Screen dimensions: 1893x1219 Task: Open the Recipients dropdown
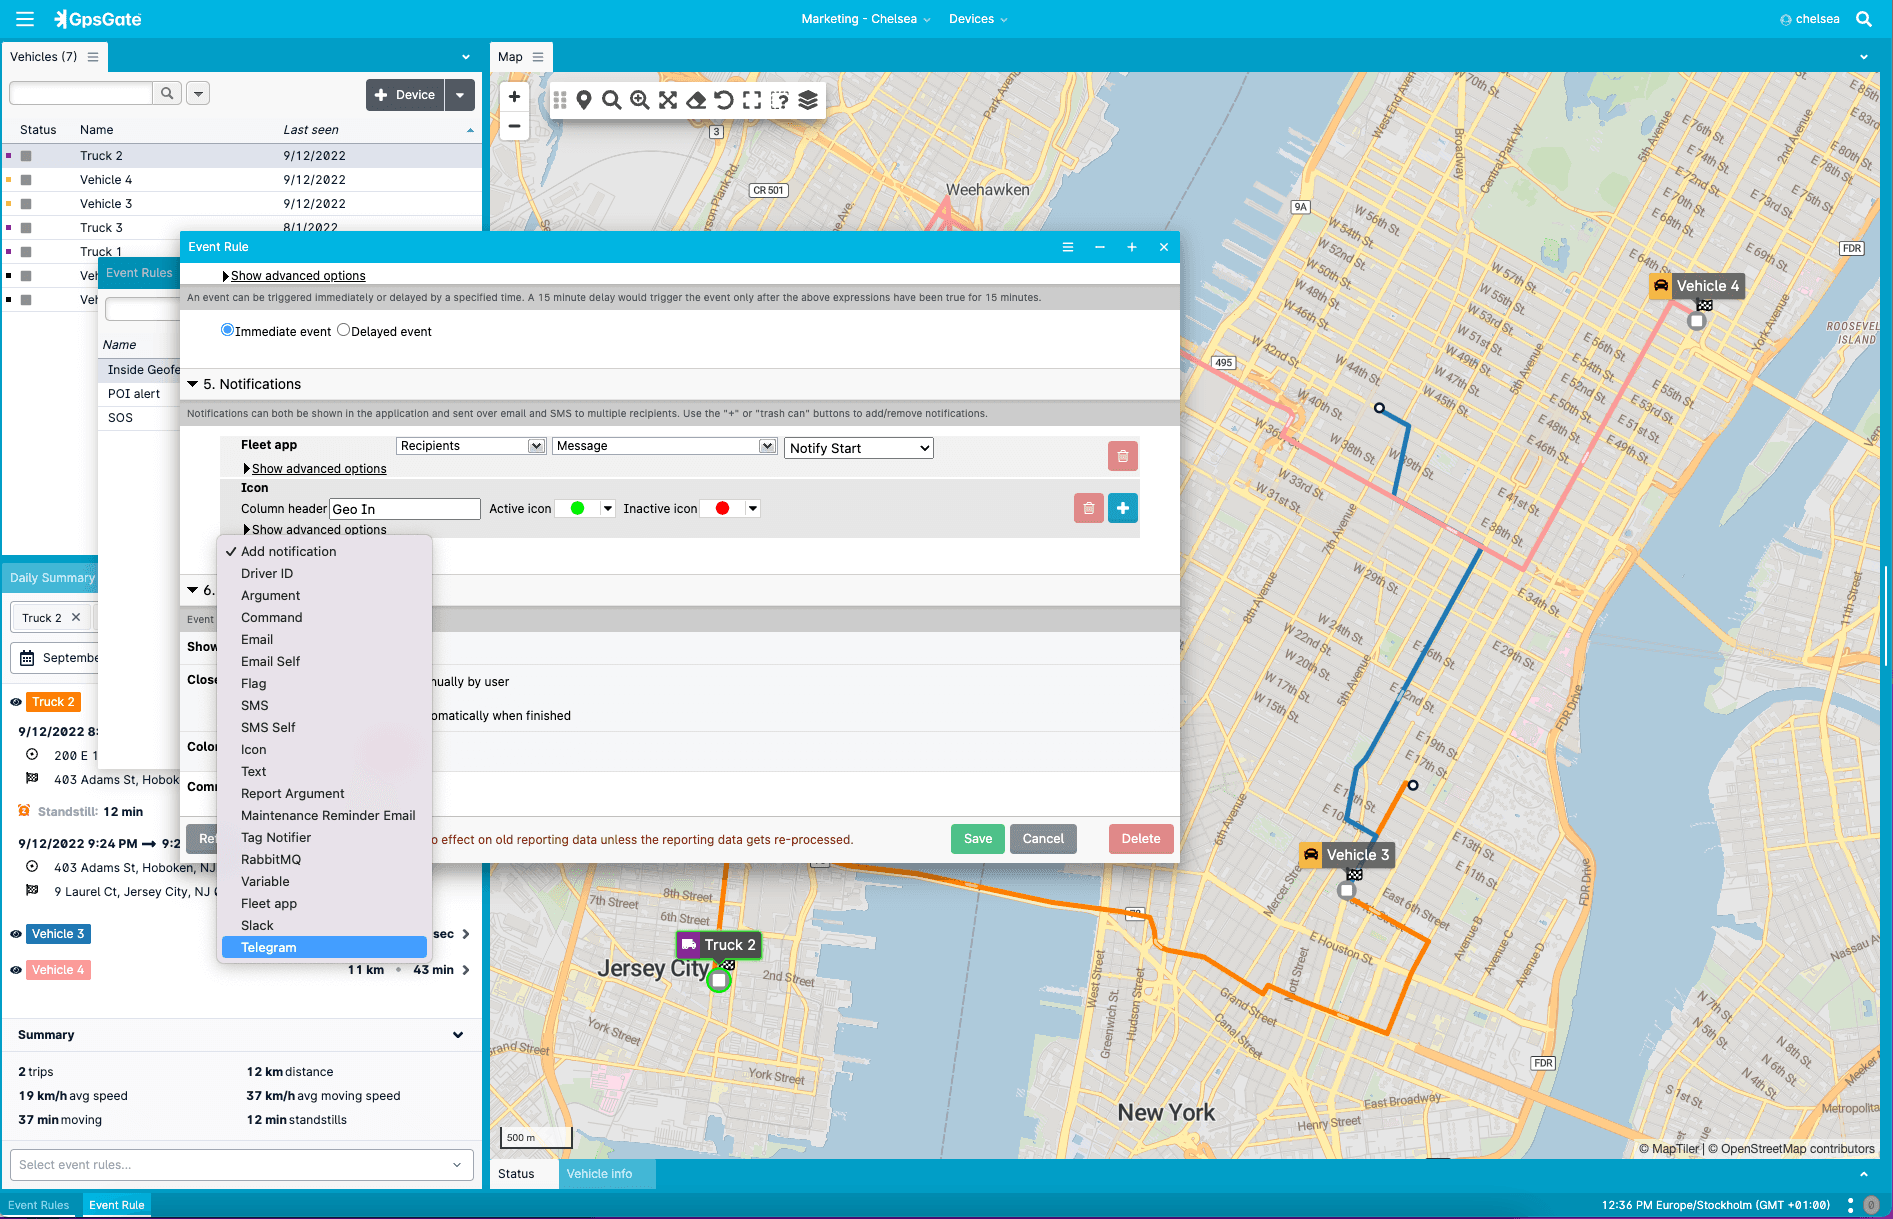[470, 446]
